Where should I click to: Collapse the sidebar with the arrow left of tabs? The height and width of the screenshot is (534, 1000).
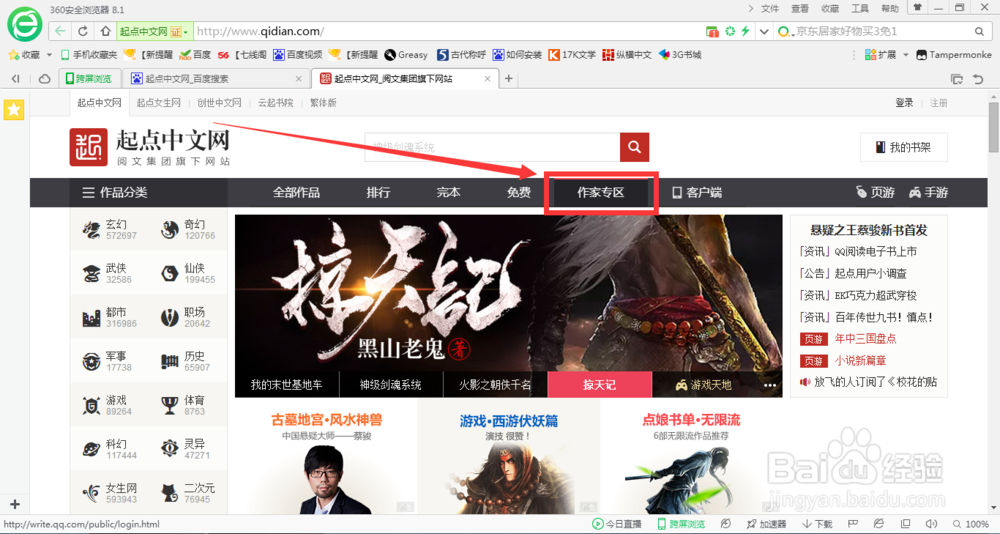[15, 79]
